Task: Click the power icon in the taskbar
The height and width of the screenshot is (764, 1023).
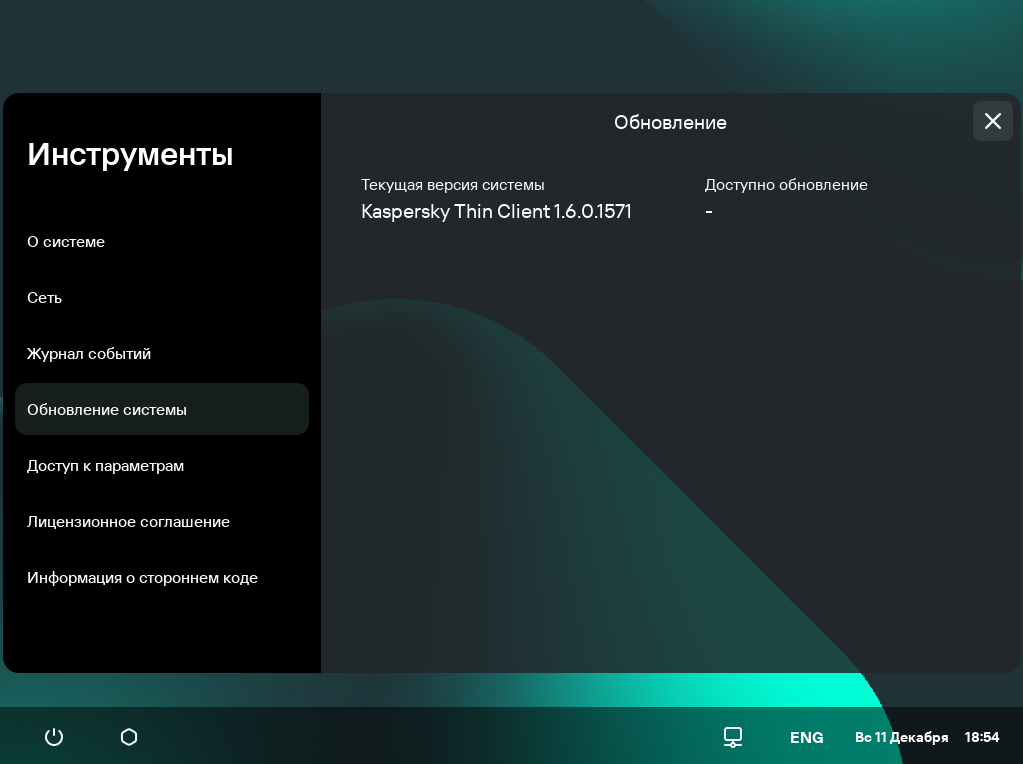Action: [x=54, y=737]
